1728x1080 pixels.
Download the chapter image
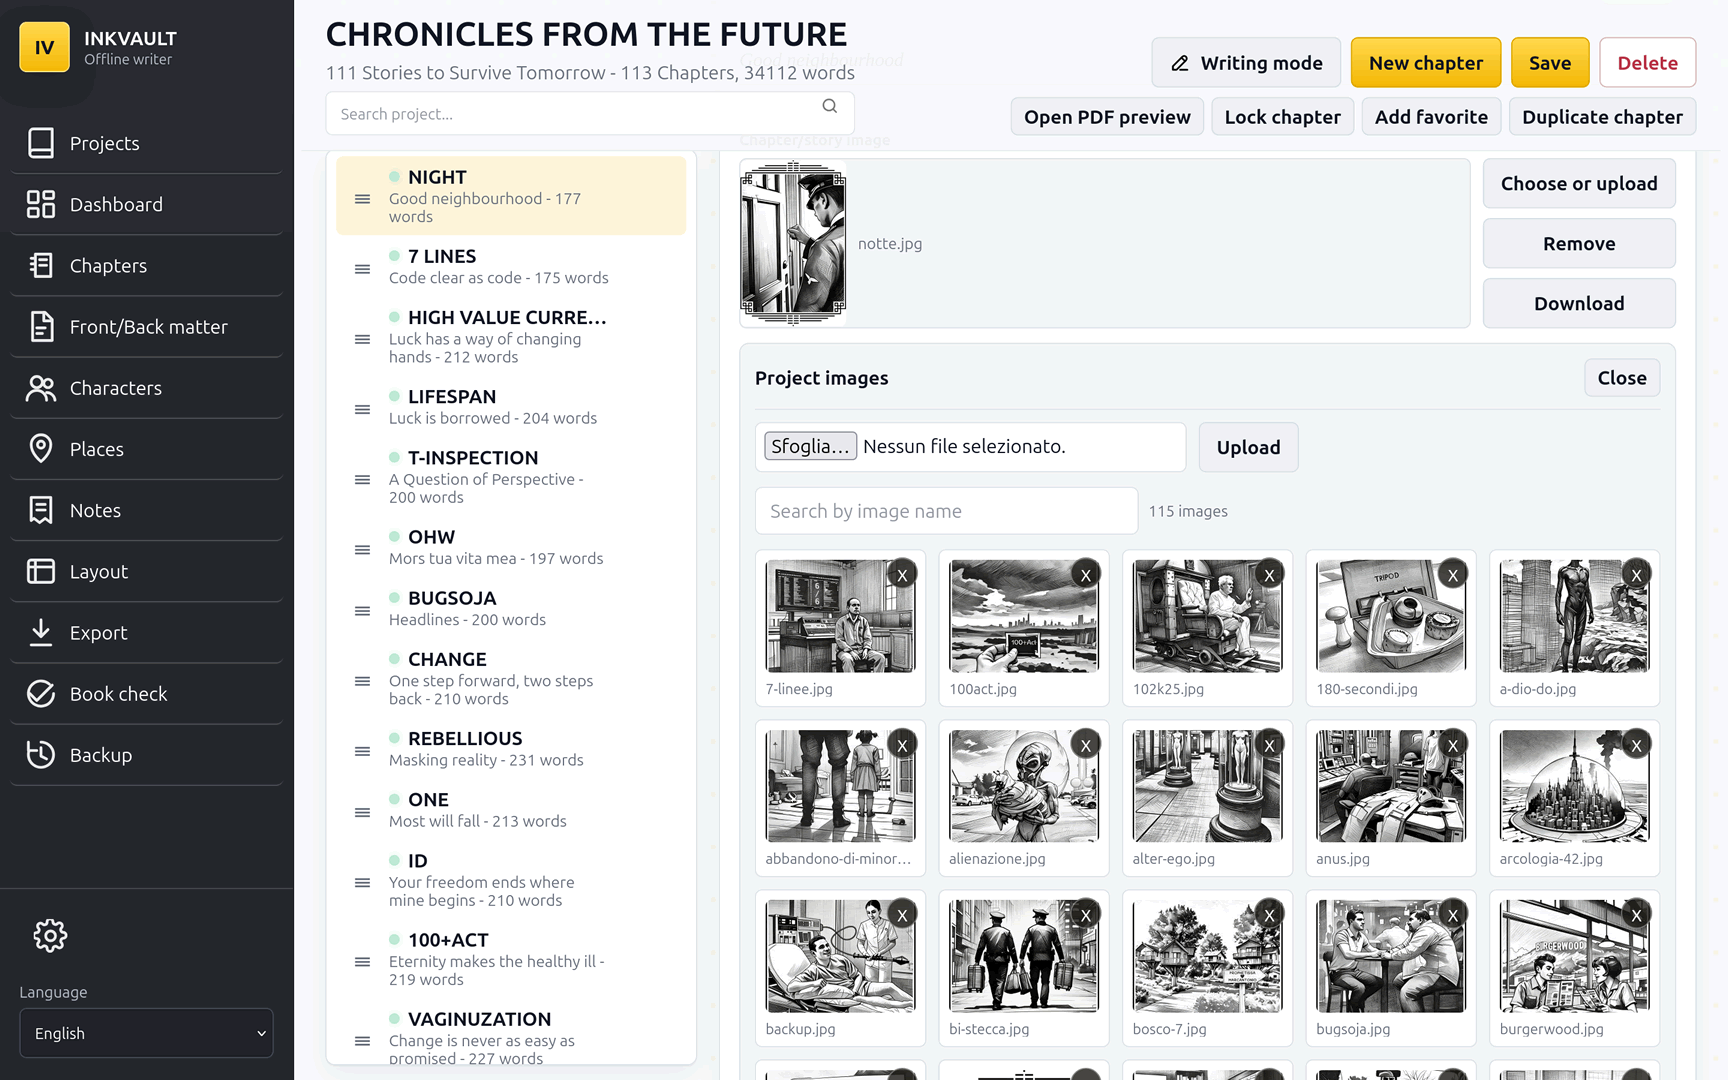(1579, 304)
